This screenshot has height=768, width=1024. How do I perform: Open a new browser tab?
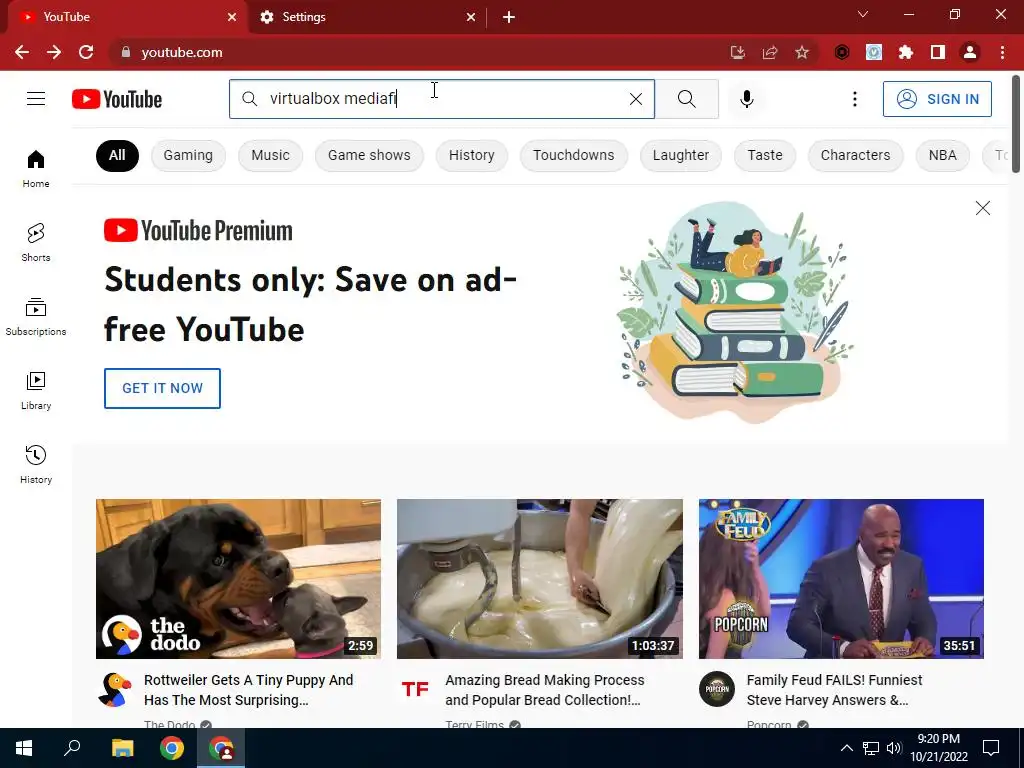point(509,17)
